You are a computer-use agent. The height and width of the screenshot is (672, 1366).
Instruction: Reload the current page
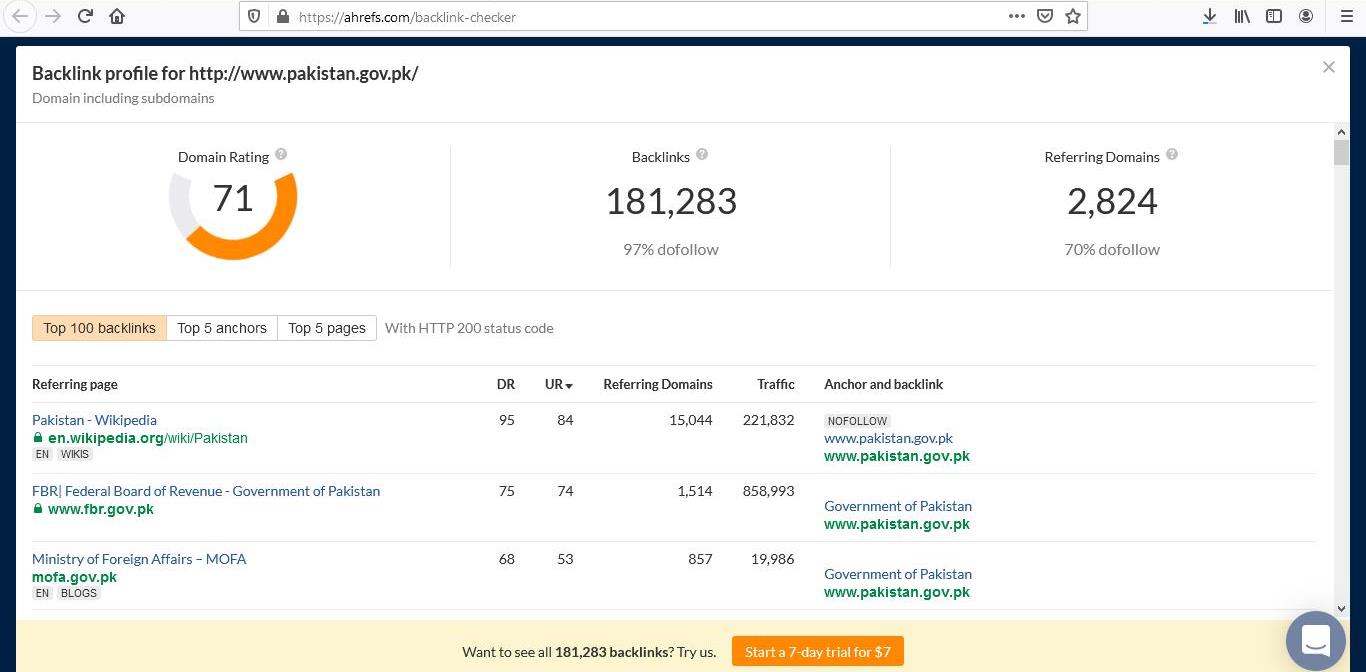click(x=86, y=16)
